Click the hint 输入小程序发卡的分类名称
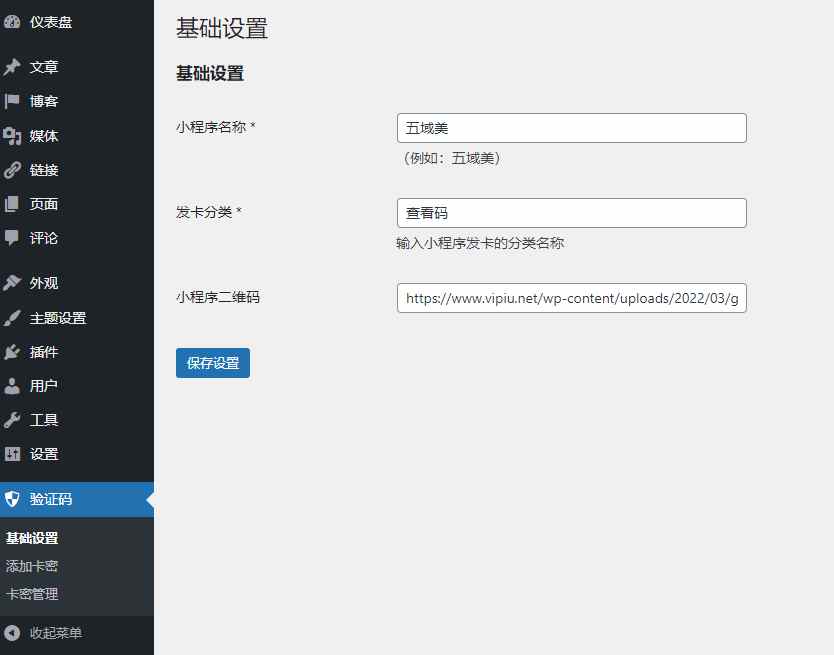The image size is (834, 655). point(480,243)
